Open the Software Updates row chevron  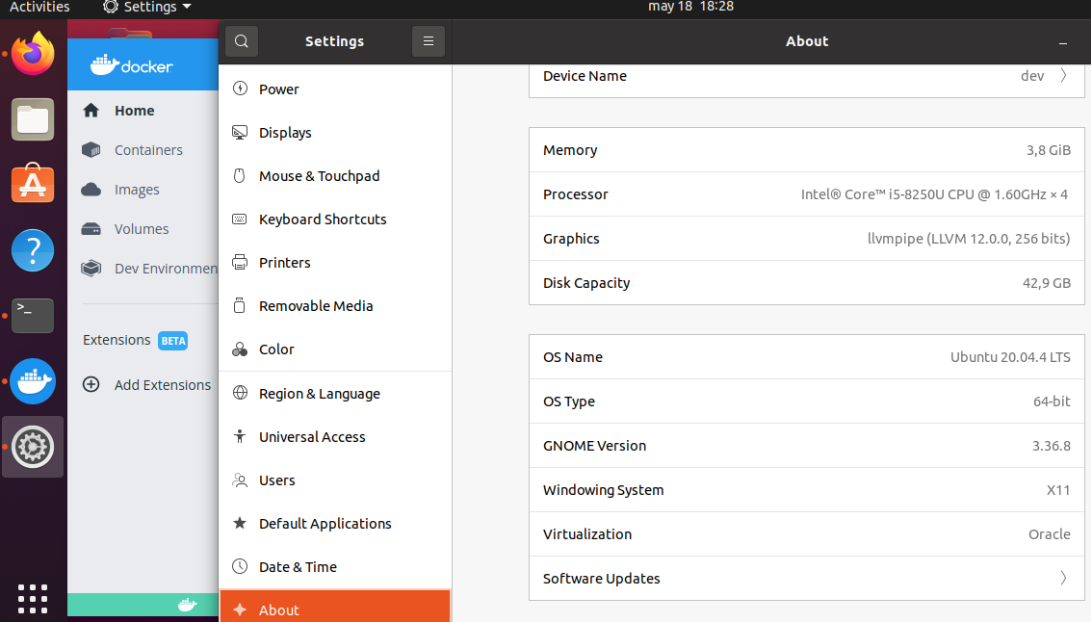1063,577
